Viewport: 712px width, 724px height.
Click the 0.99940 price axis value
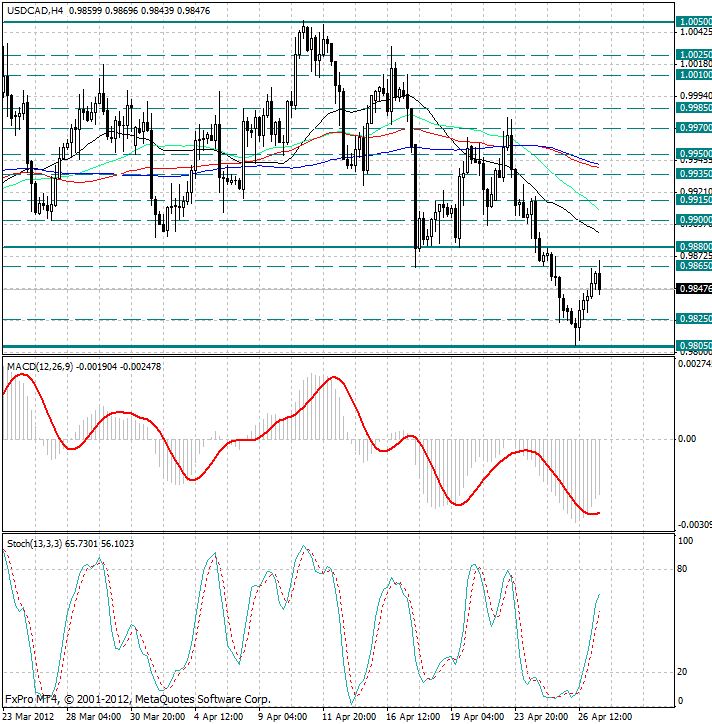tap(696, 96)
